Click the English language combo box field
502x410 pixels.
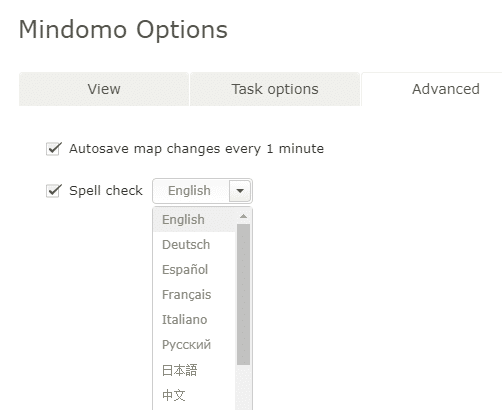[202, 191]
